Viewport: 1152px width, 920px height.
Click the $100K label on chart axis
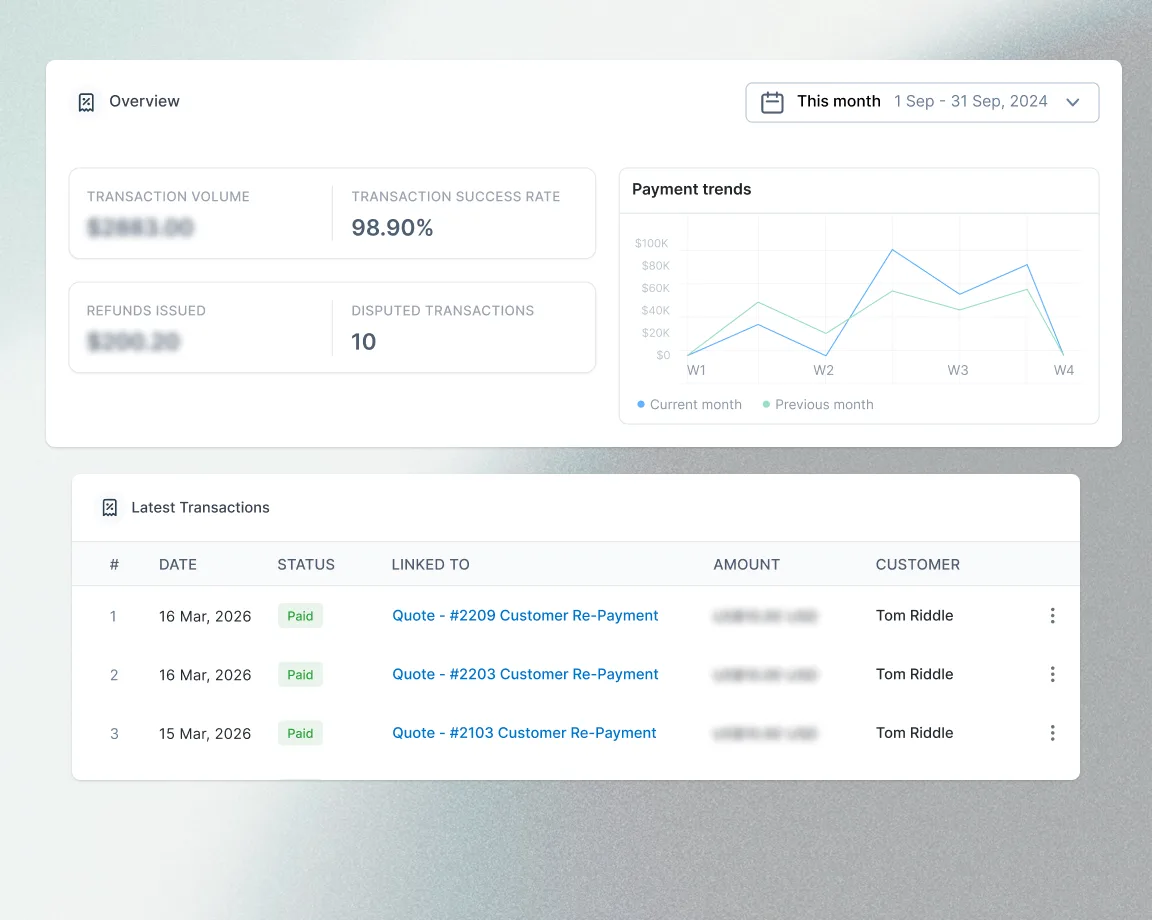coord(652,243)
